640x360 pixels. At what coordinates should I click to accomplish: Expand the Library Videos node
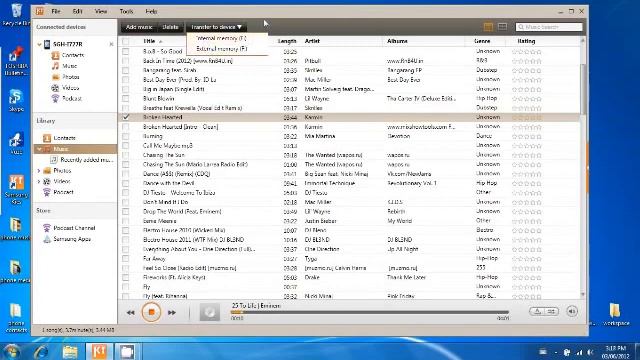click(39, 181)
